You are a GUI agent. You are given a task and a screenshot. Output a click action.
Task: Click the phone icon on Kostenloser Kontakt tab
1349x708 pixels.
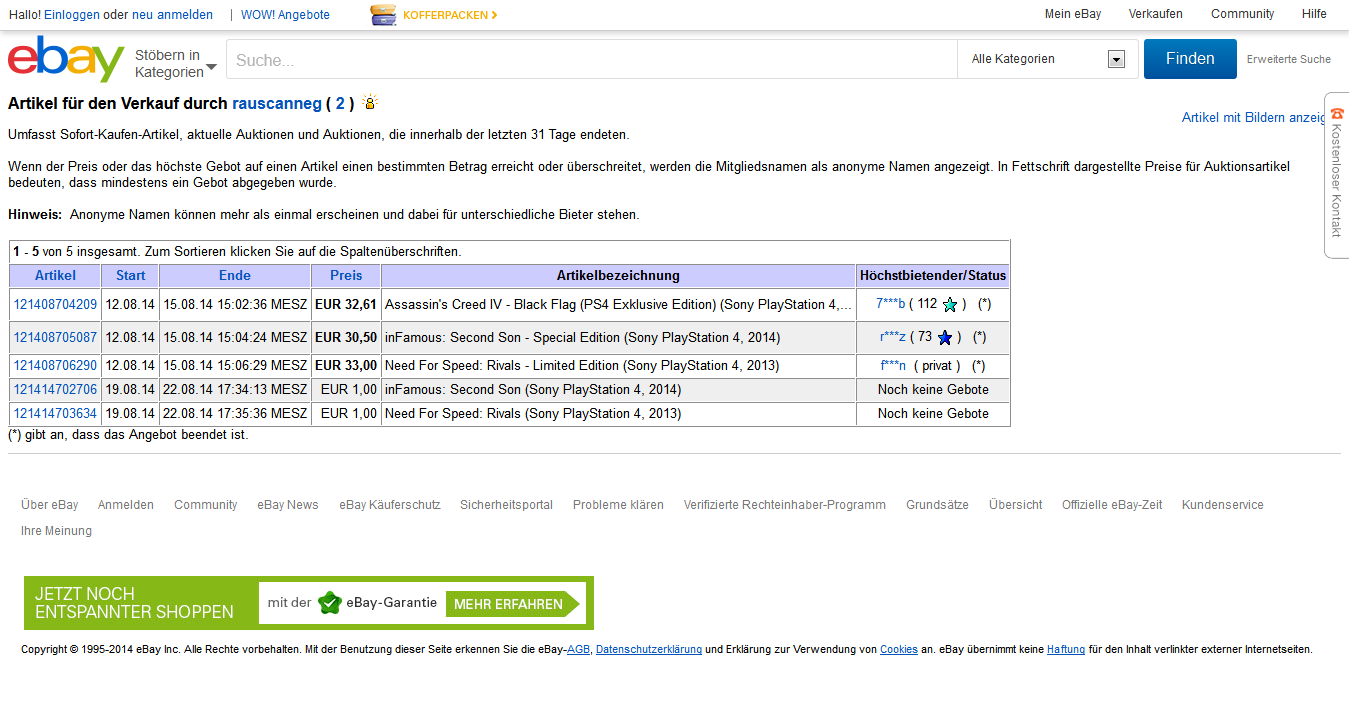tap(1337, 114)
